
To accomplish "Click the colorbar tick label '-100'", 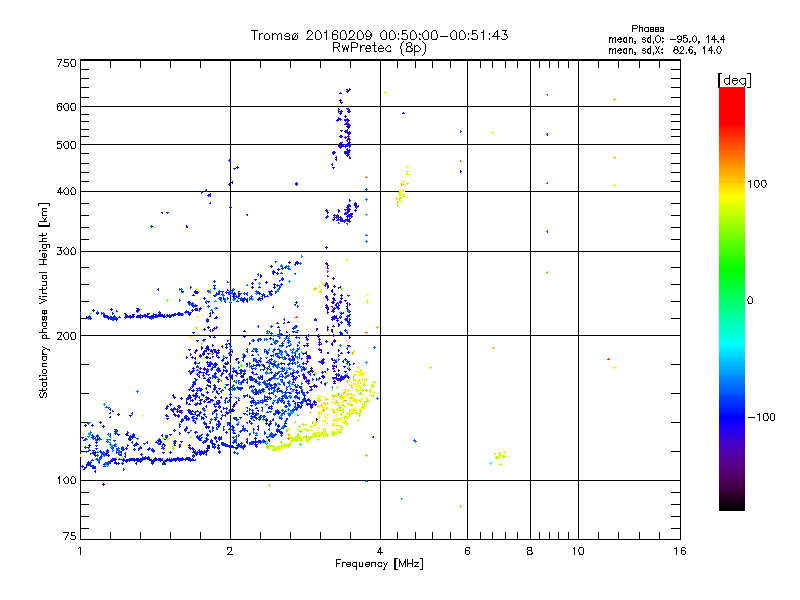I will click(x=762, y=417).
